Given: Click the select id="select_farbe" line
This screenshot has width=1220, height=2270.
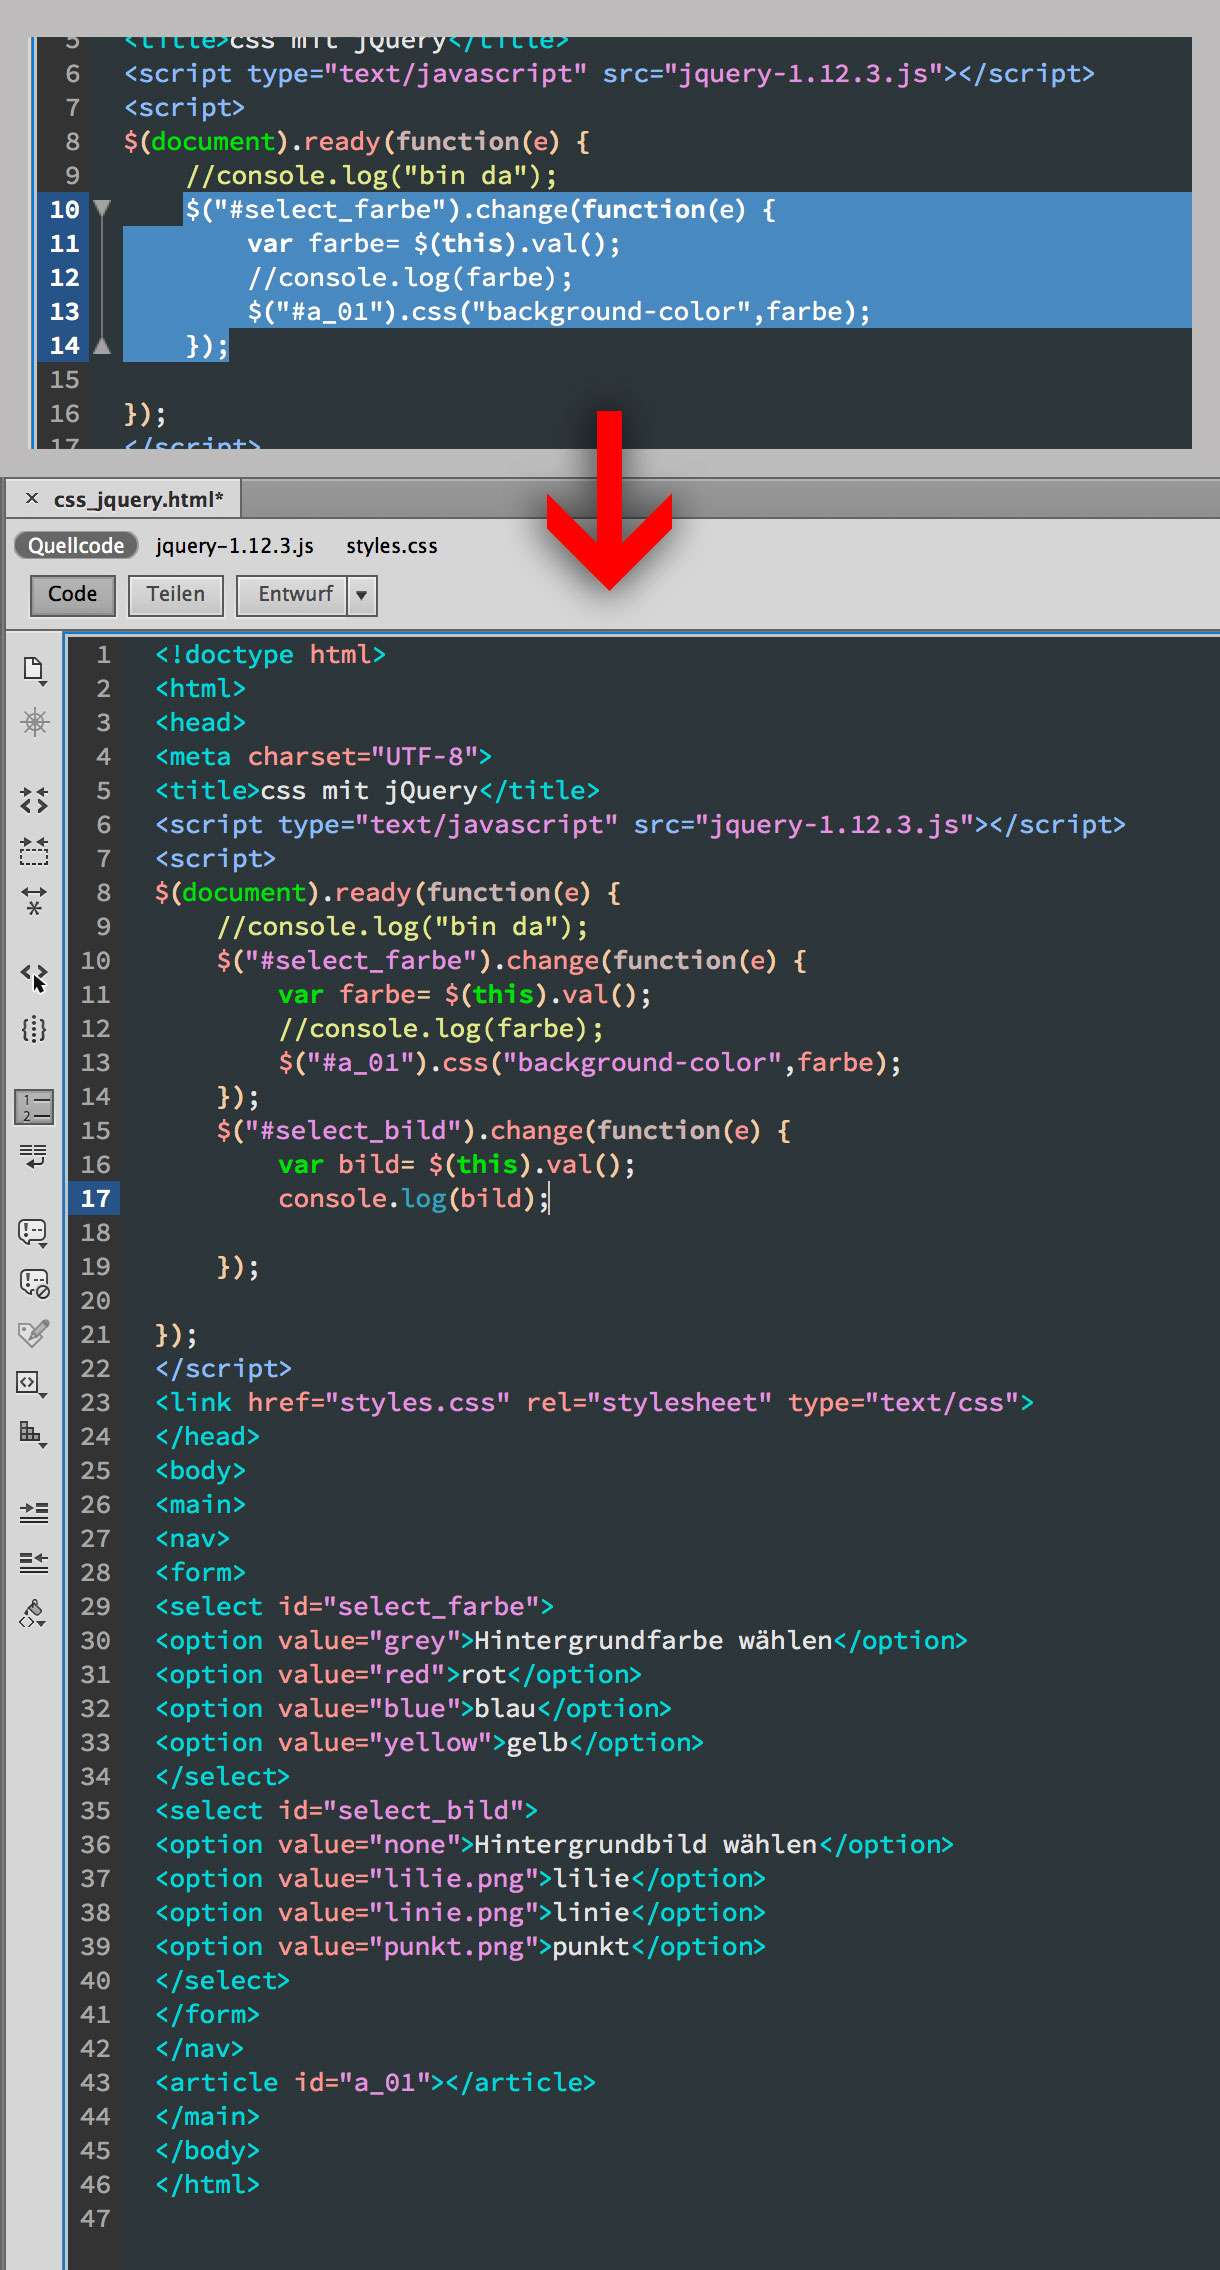Looking at the screenshot, I should click(354, 1606).
